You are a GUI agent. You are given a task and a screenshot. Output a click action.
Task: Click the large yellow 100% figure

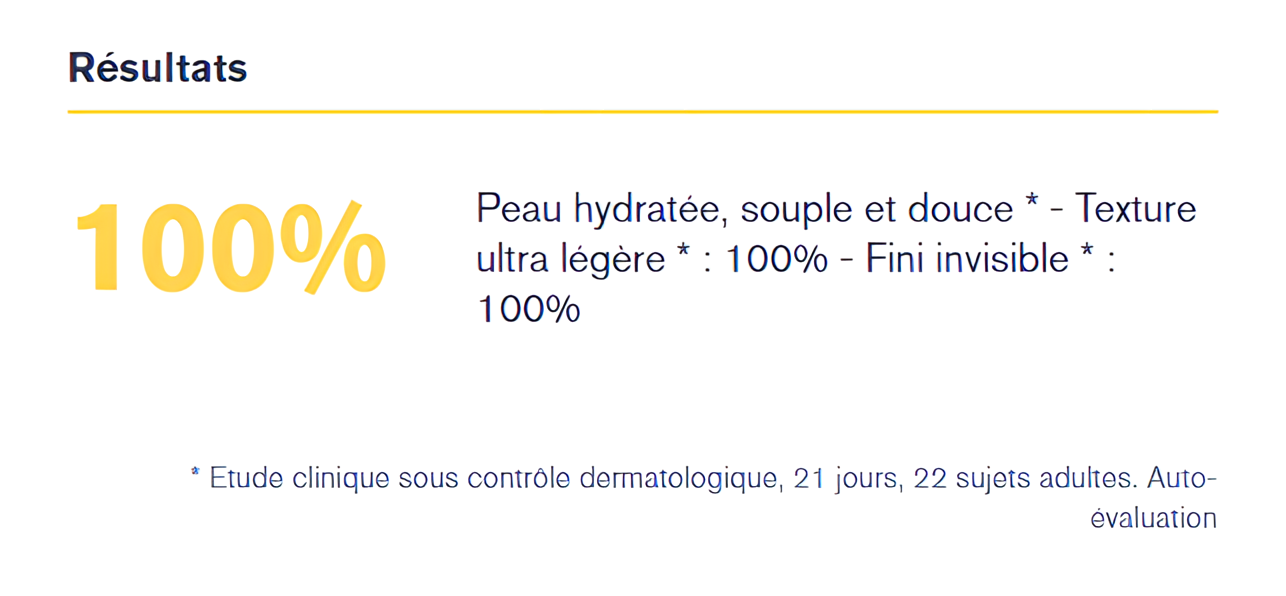(230, 249)
